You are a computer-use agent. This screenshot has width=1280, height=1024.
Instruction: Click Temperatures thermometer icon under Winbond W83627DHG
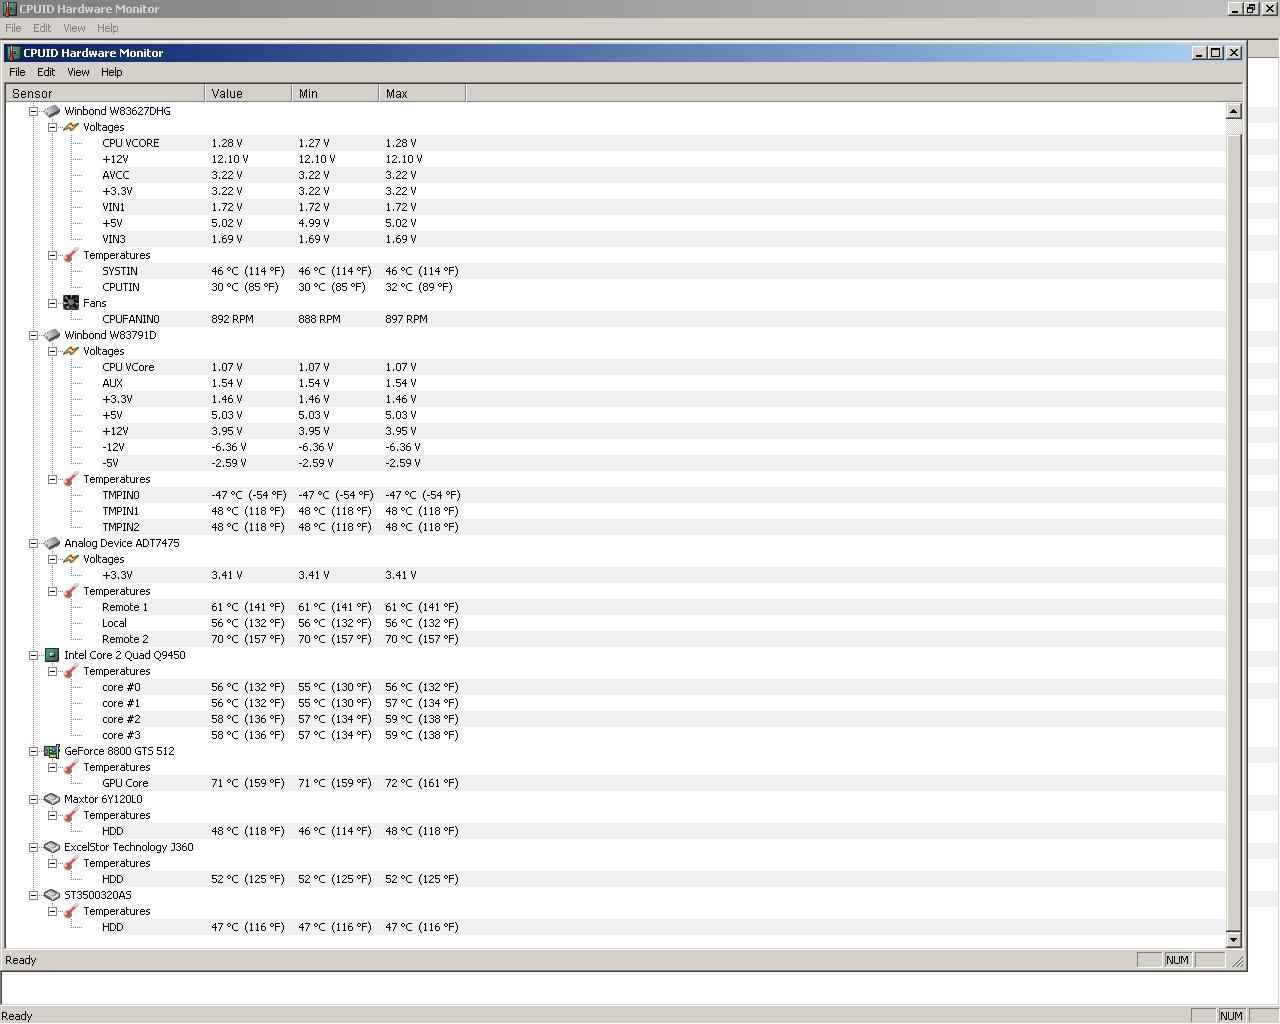tap(71, 255)
